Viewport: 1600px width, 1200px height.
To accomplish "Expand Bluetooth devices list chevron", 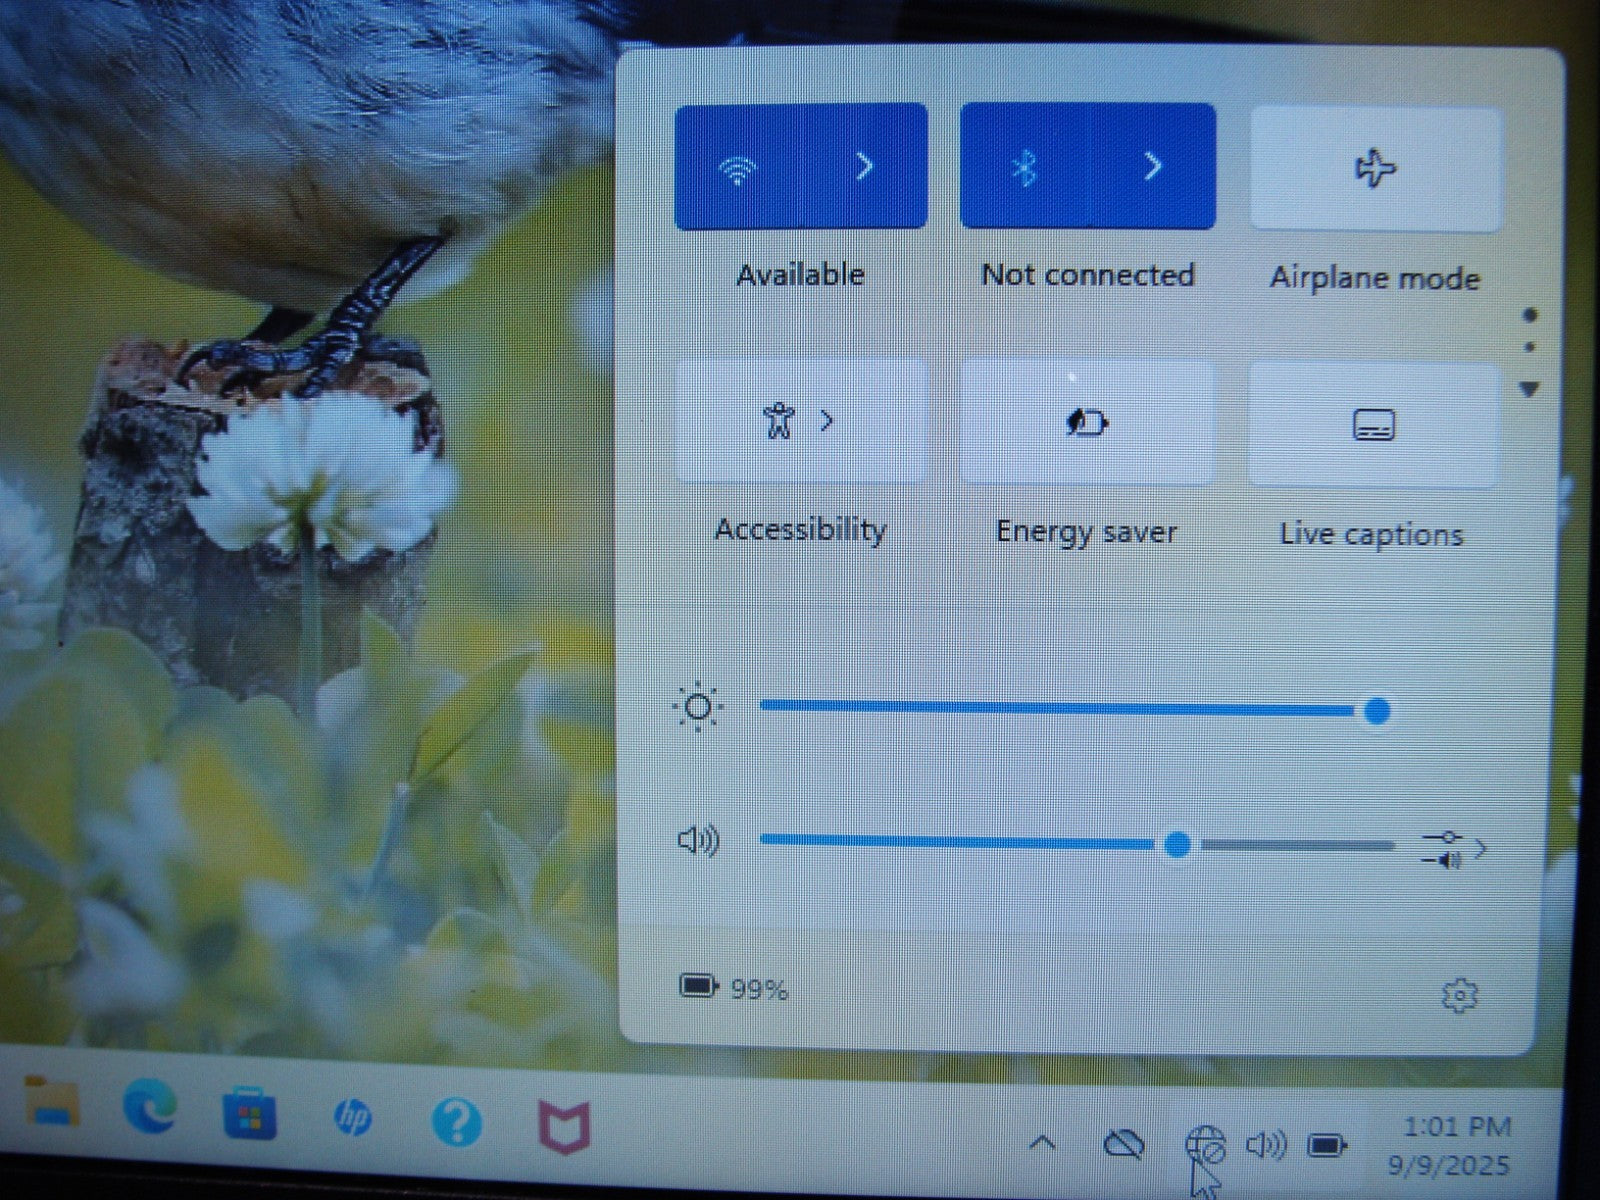I will click(x=1153, y=166).
